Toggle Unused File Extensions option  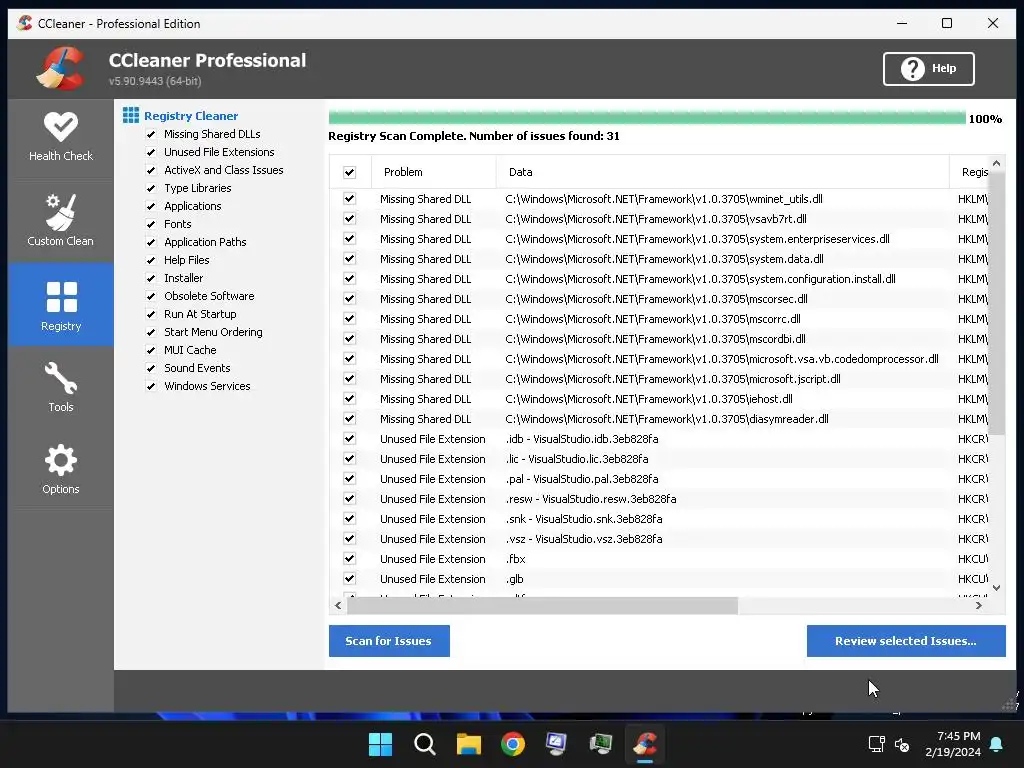point(151,152)
